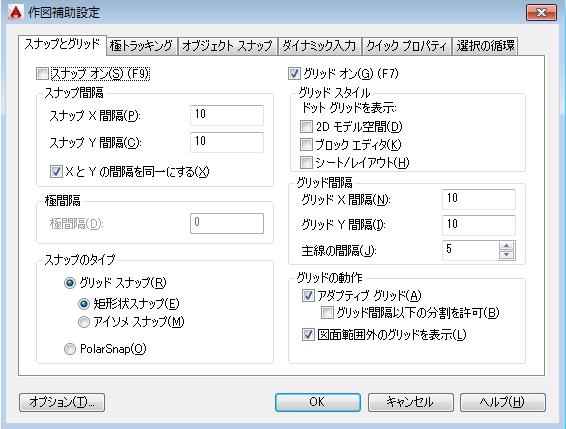The height and width of the screenshot is (429, 566).
Task: Toggle 図面範囲外のグリッドを表示(L)
Action: tap(308, 334)
